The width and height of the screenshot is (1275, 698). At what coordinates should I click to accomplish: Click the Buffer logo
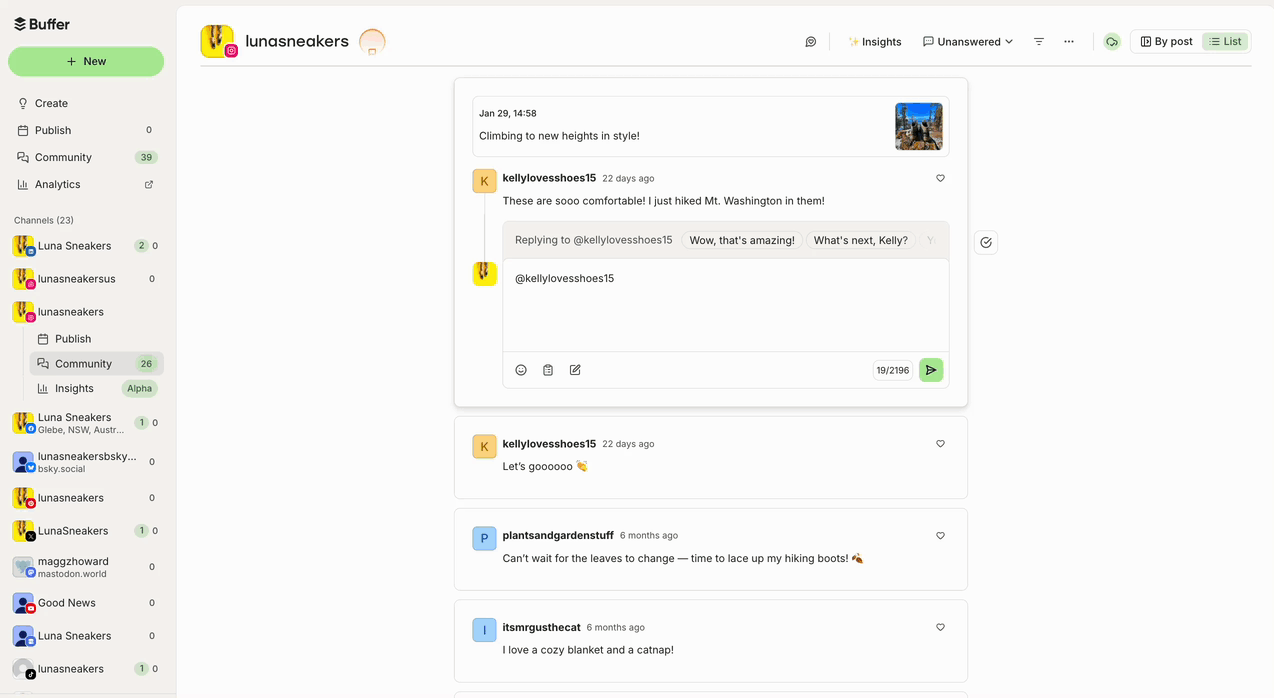click(x=42, y=24)
